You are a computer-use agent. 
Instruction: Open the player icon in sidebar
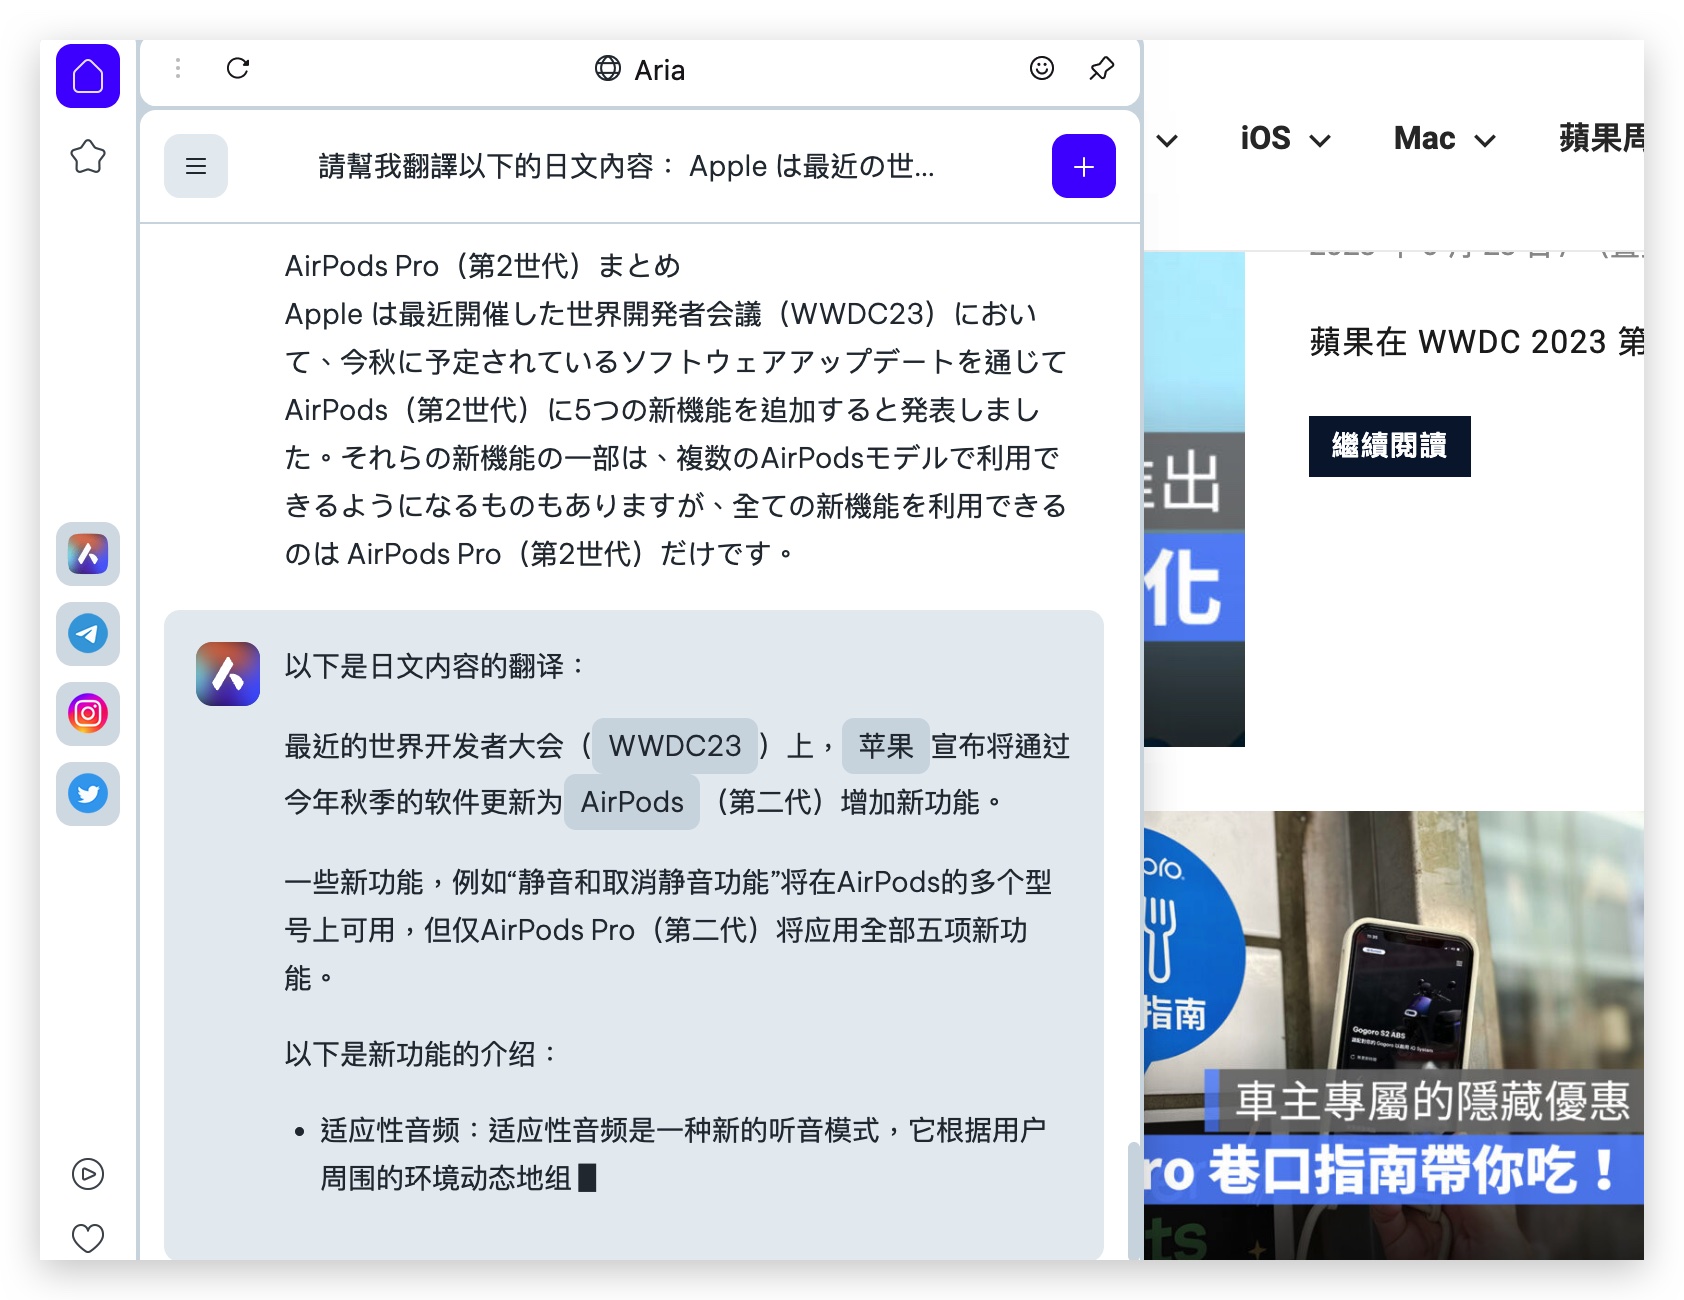(x=88, y=1174)
